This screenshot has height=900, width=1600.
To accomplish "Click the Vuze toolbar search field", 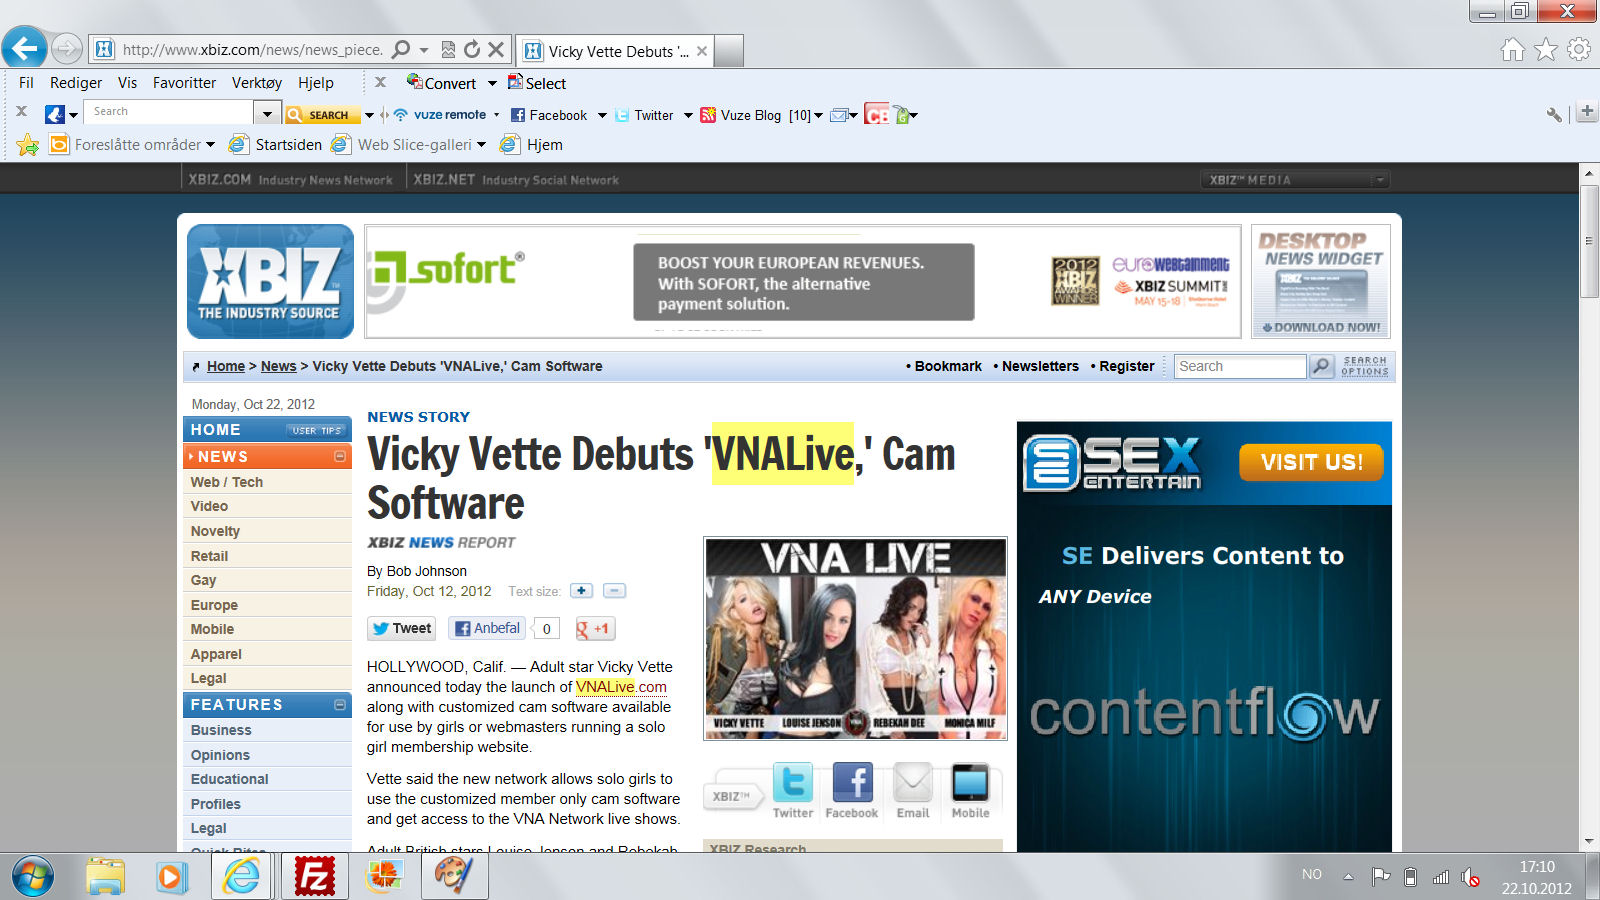I will click(167, 112).
